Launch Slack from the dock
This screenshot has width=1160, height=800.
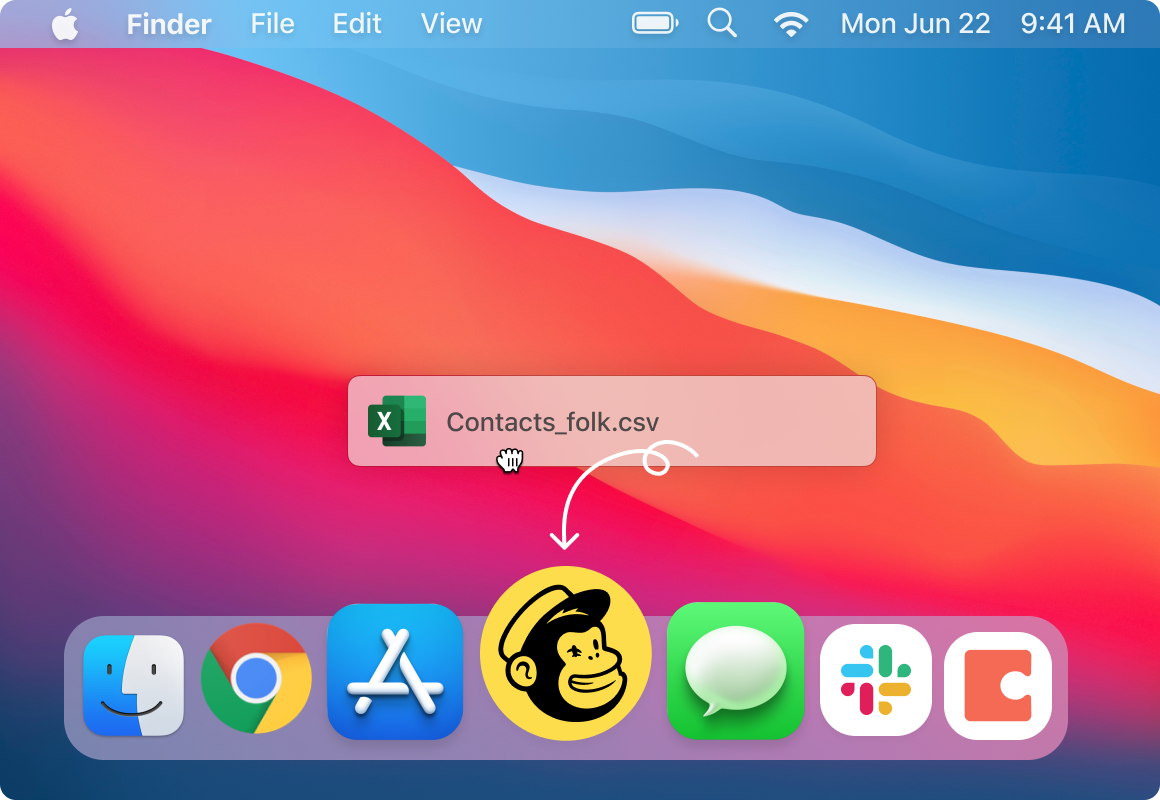pyautogui.click(x=876, y=680)
